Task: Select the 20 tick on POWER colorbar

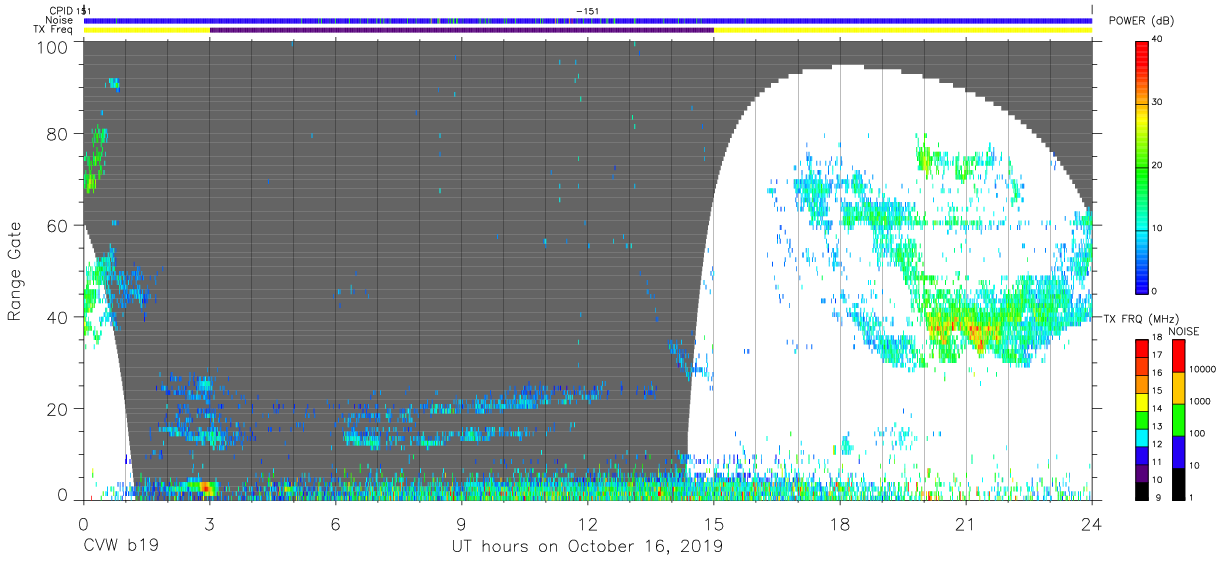Action: 1158,166
